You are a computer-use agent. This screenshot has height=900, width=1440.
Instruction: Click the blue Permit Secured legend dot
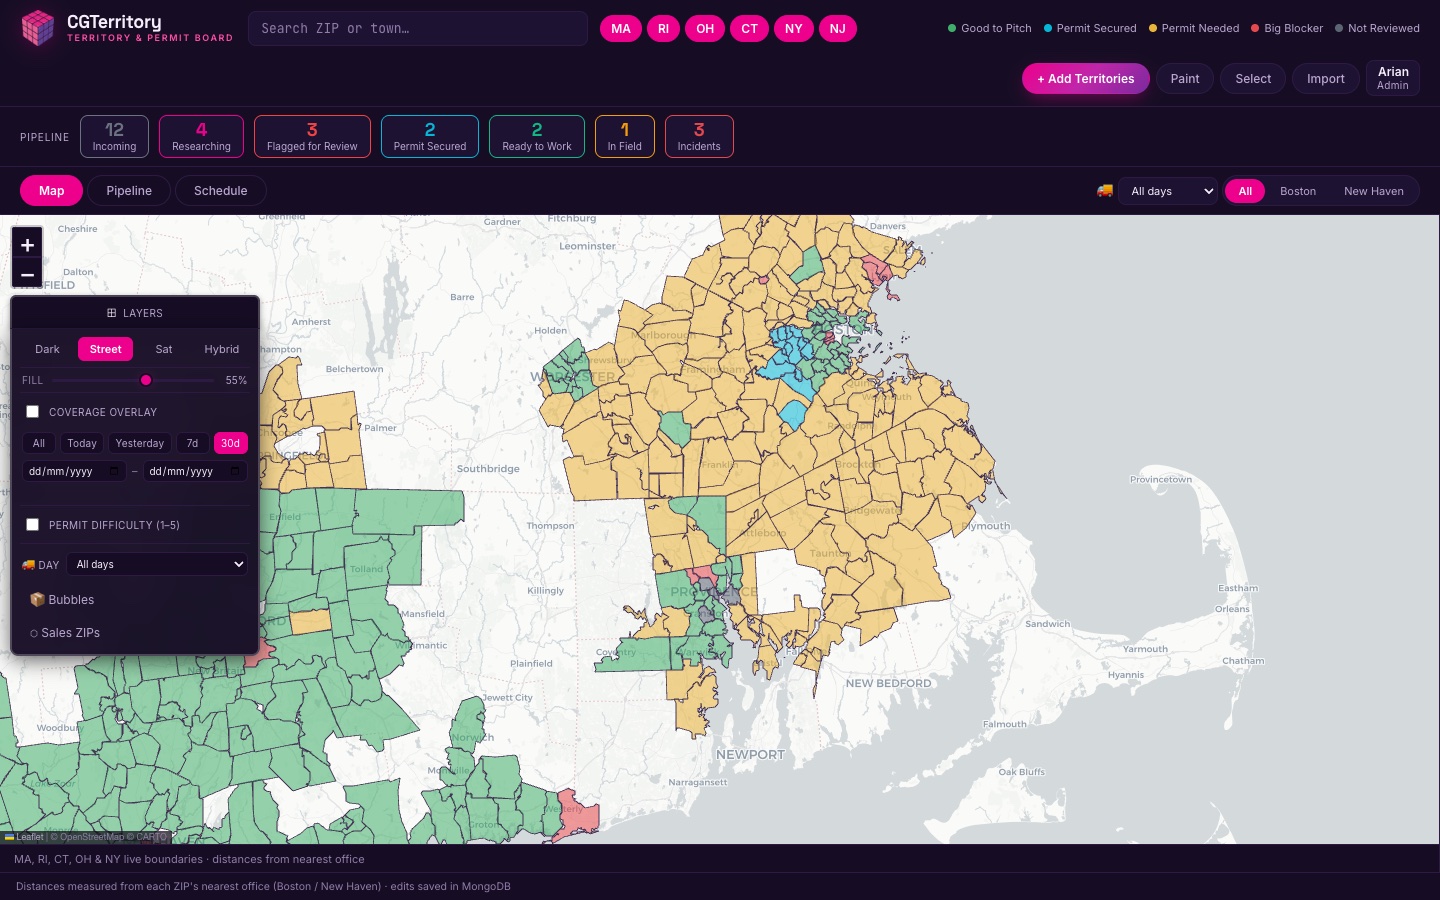point(1048,28)
